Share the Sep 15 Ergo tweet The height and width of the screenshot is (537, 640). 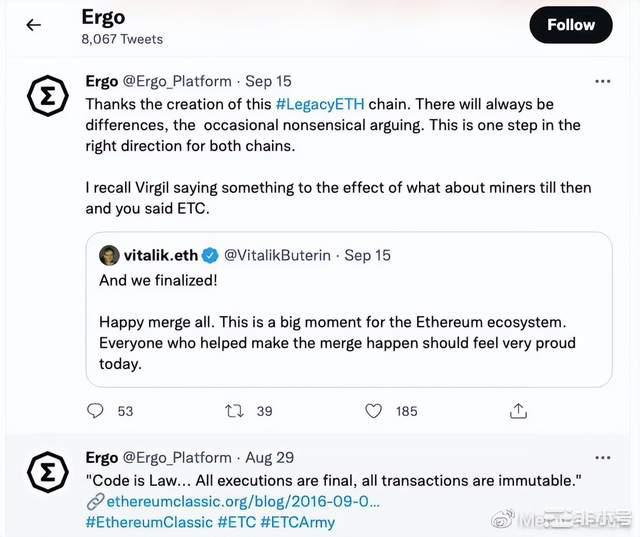click(x=518, y=410)
